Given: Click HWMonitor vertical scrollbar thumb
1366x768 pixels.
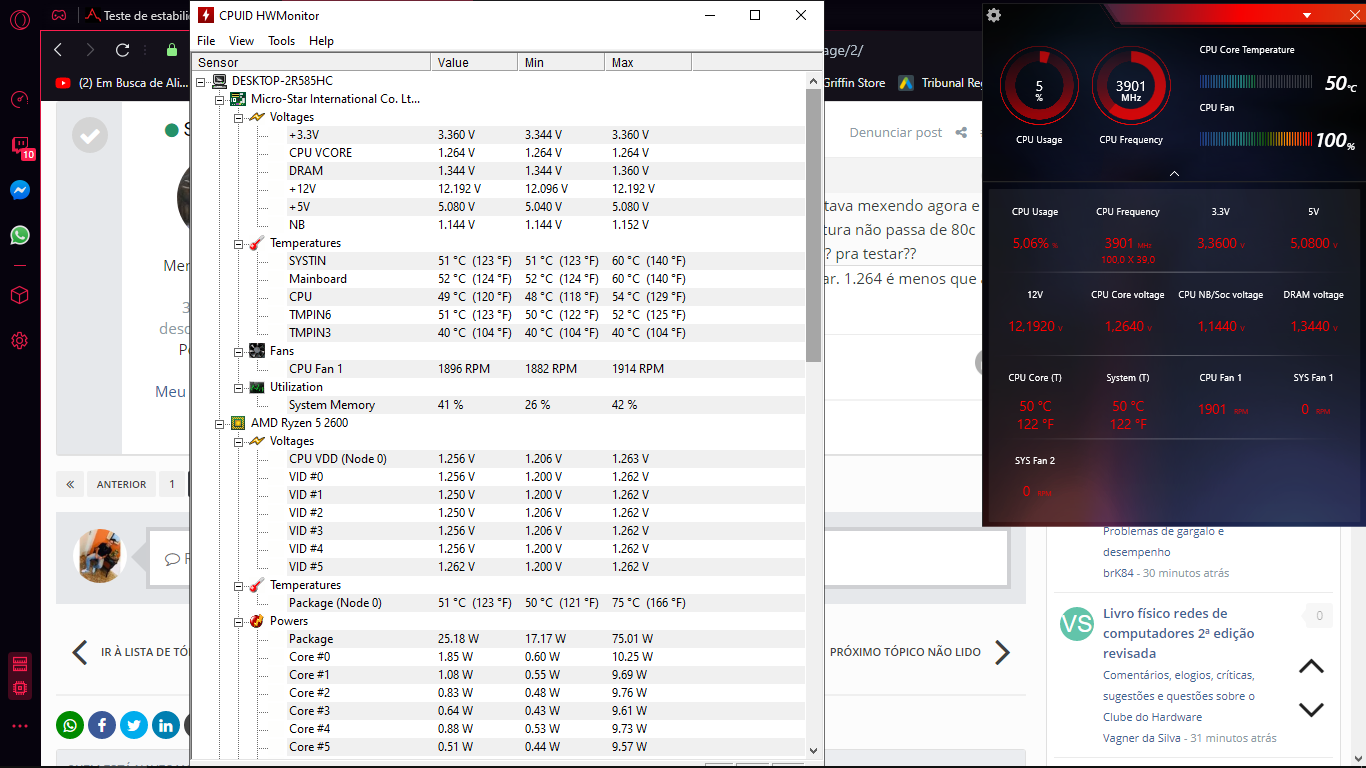Looking at the screenshot, I should [813, 225].
